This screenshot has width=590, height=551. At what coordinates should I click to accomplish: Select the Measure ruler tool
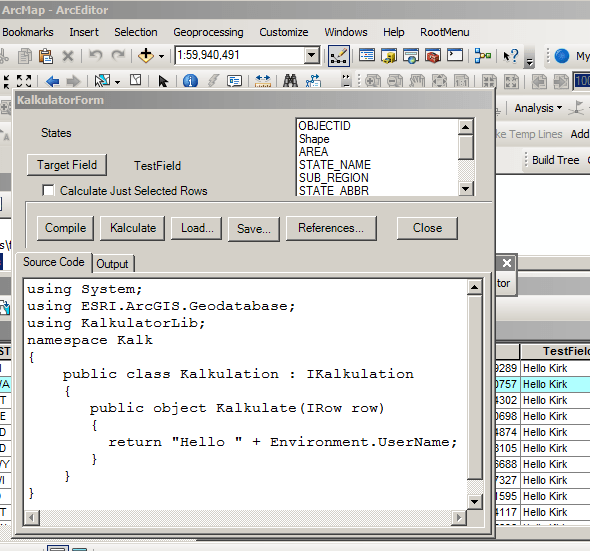263,81
